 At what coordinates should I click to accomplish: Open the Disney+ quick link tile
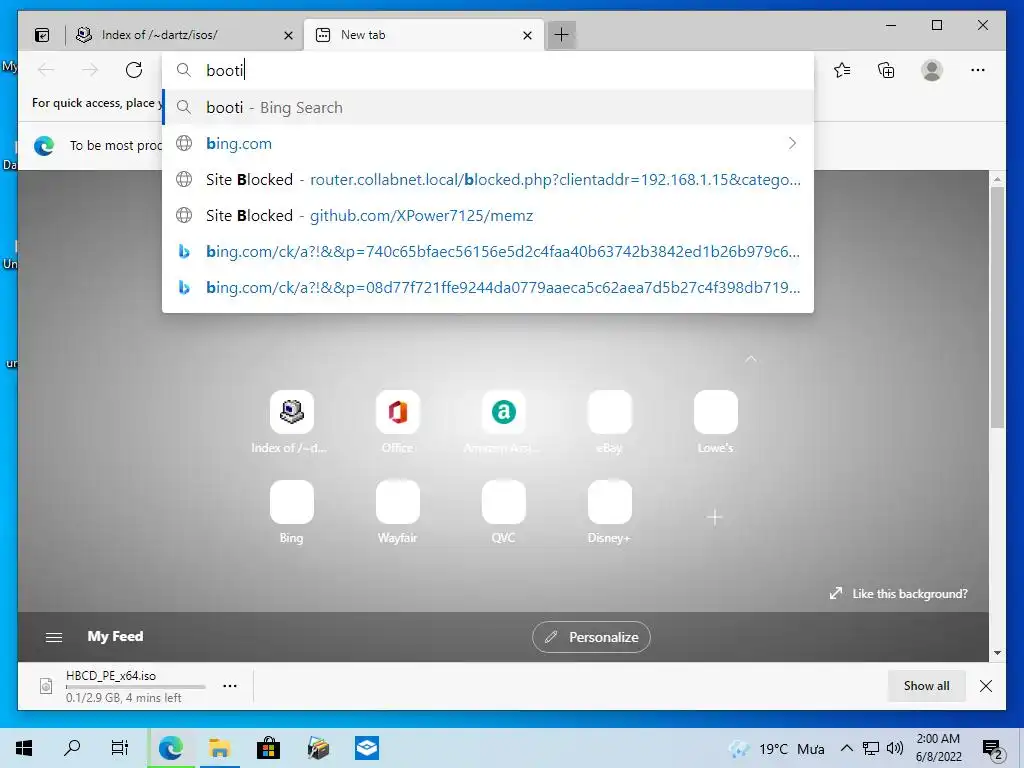click(609, 502)
